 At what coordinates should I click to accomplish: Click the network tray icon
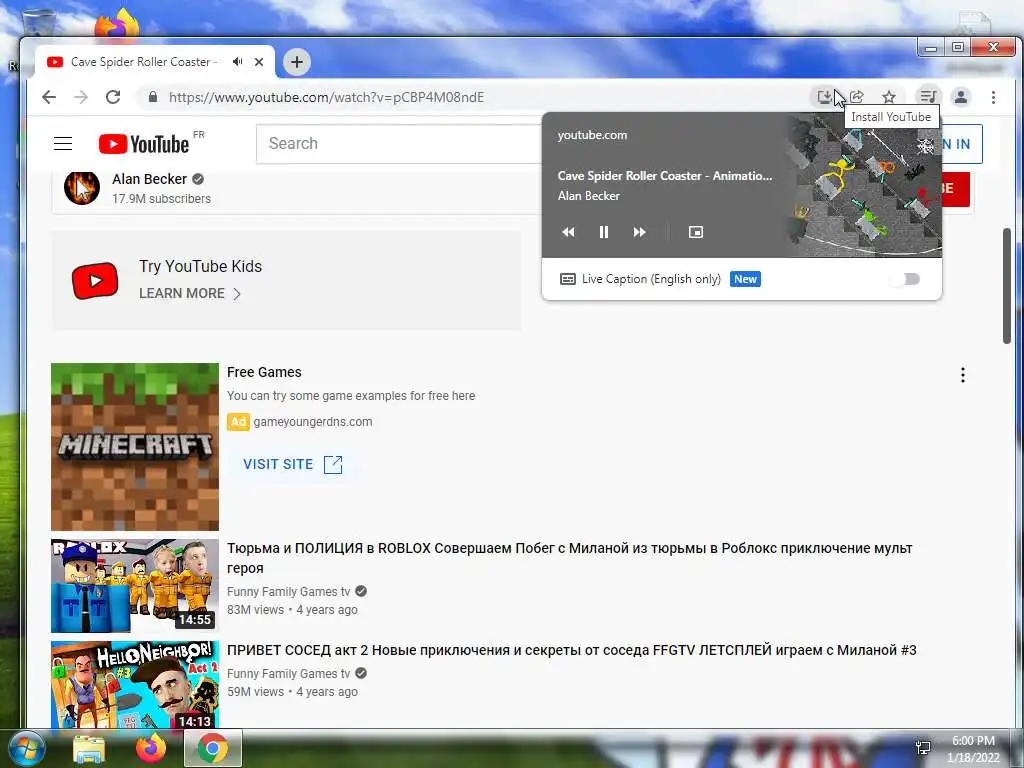923,748
